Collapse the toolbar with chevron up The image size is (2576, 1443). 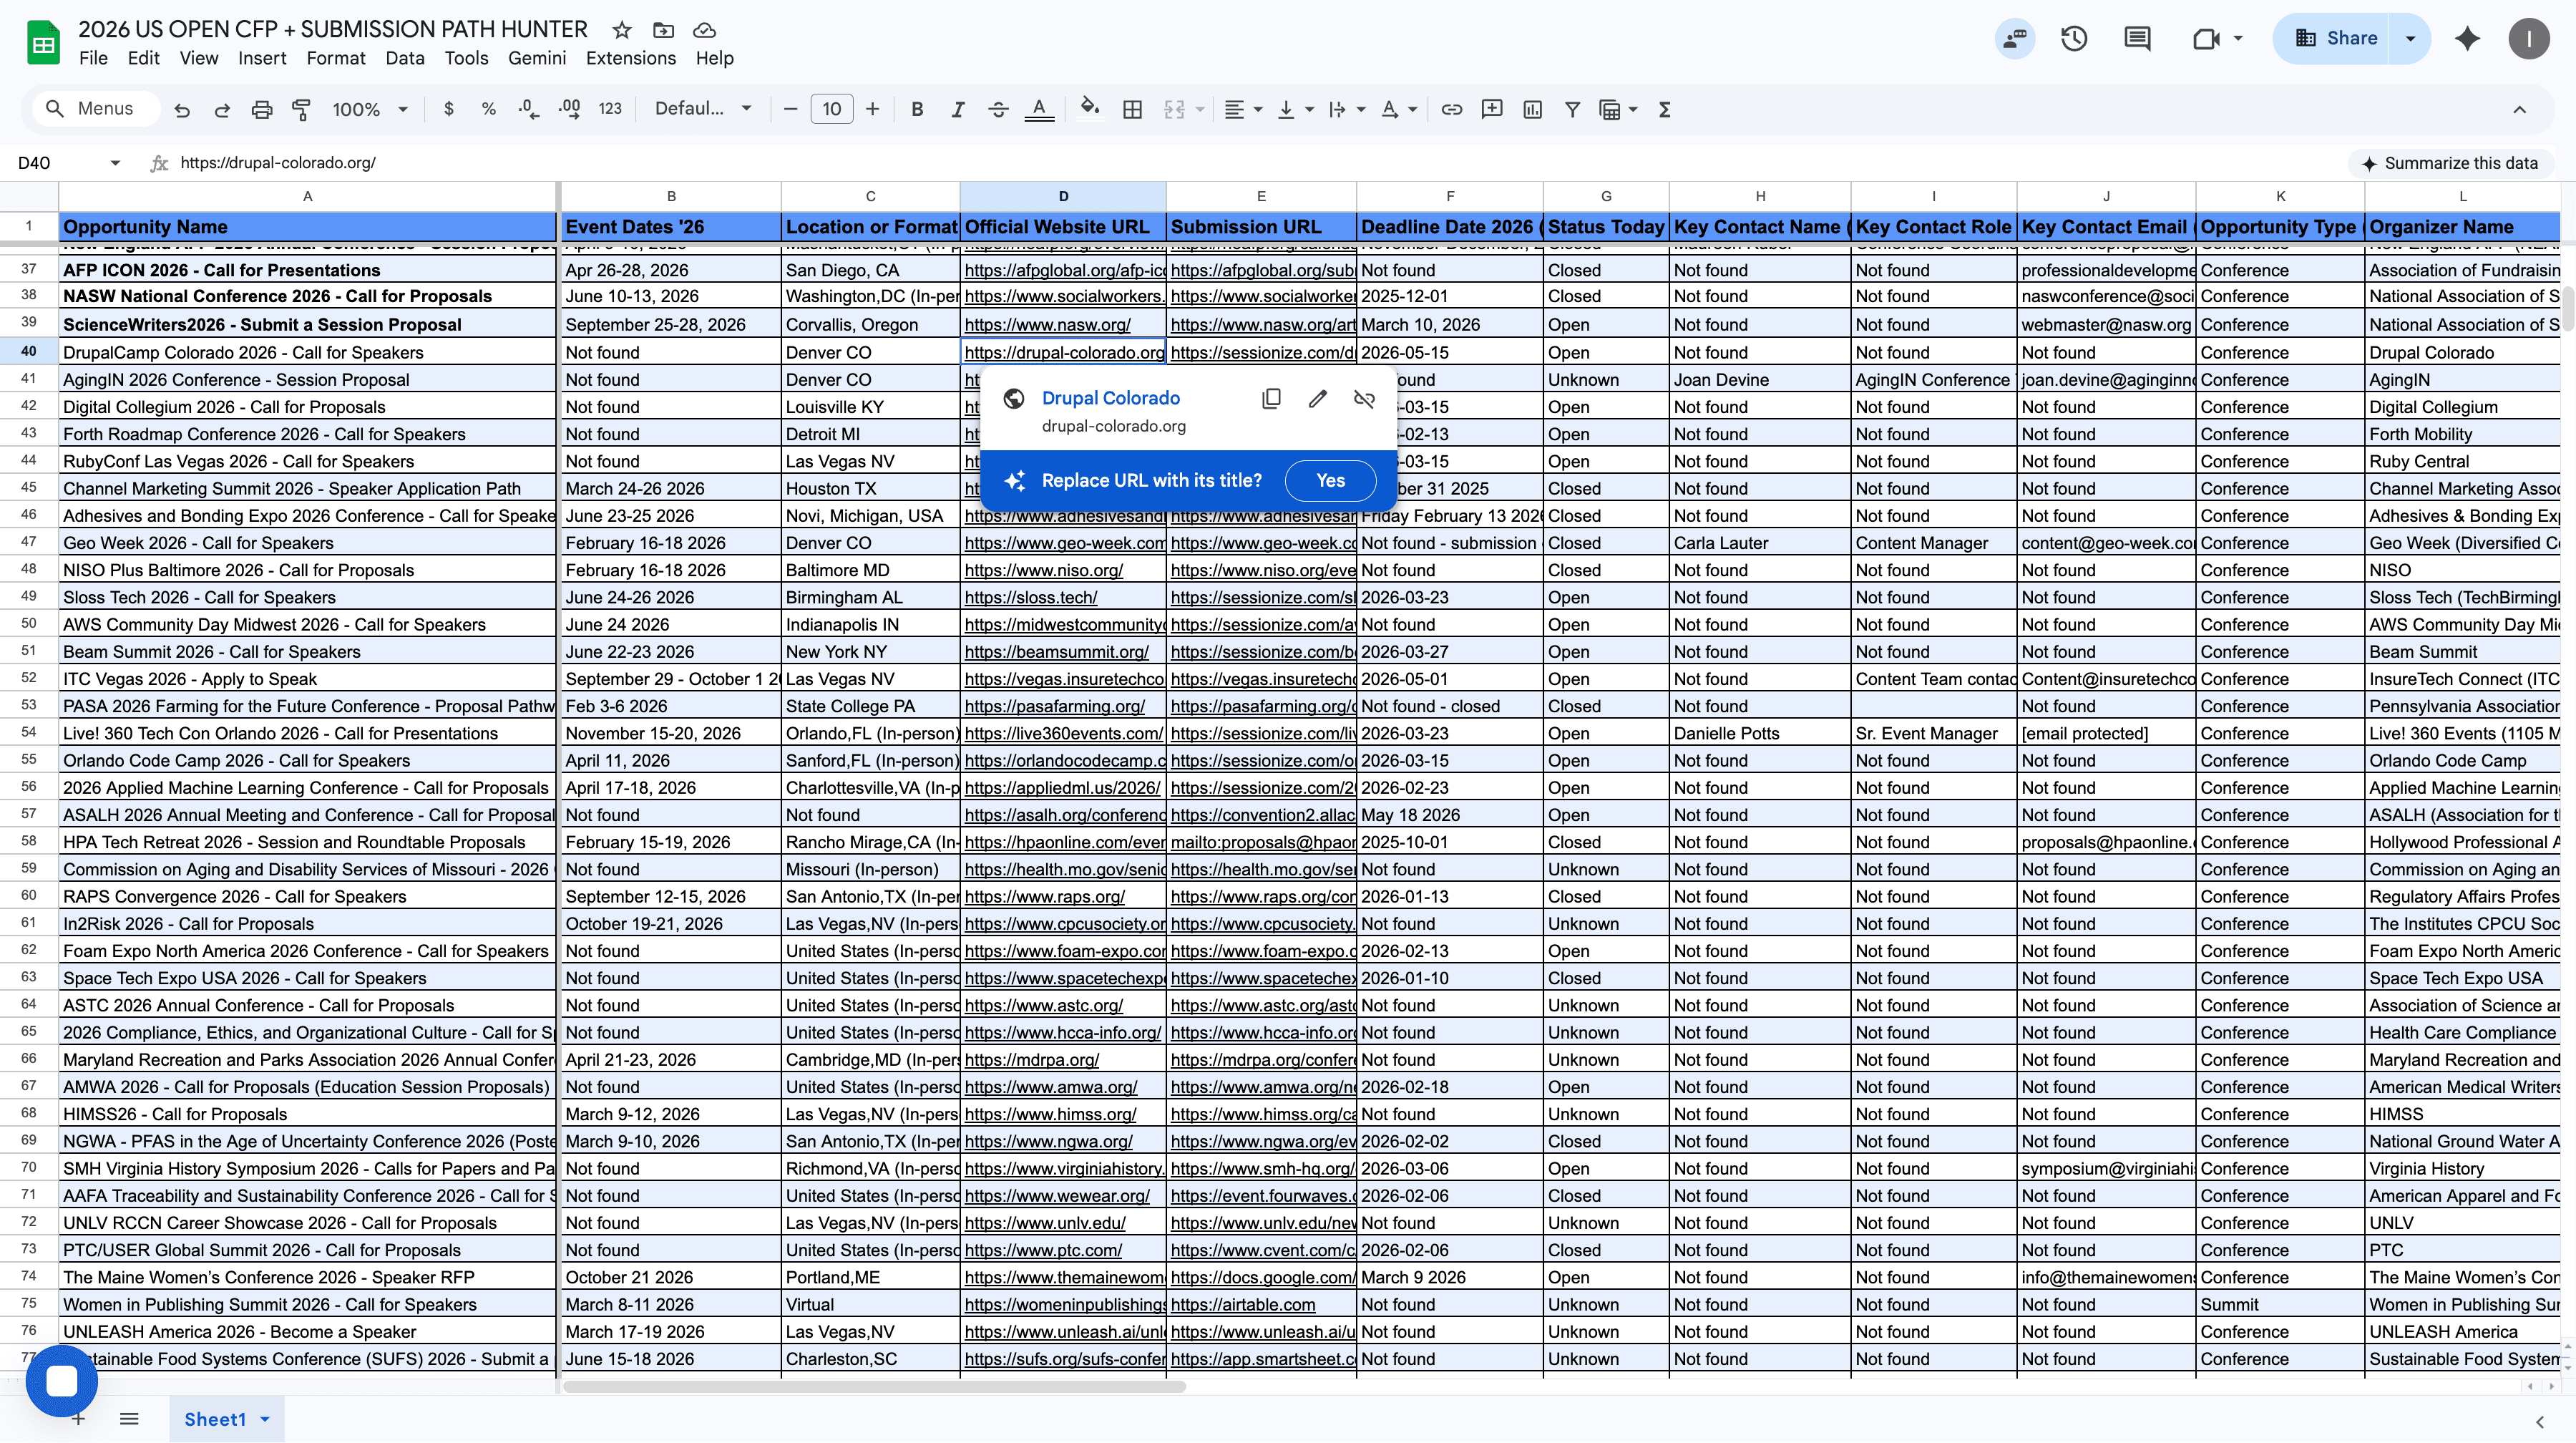click(2519, 110)
